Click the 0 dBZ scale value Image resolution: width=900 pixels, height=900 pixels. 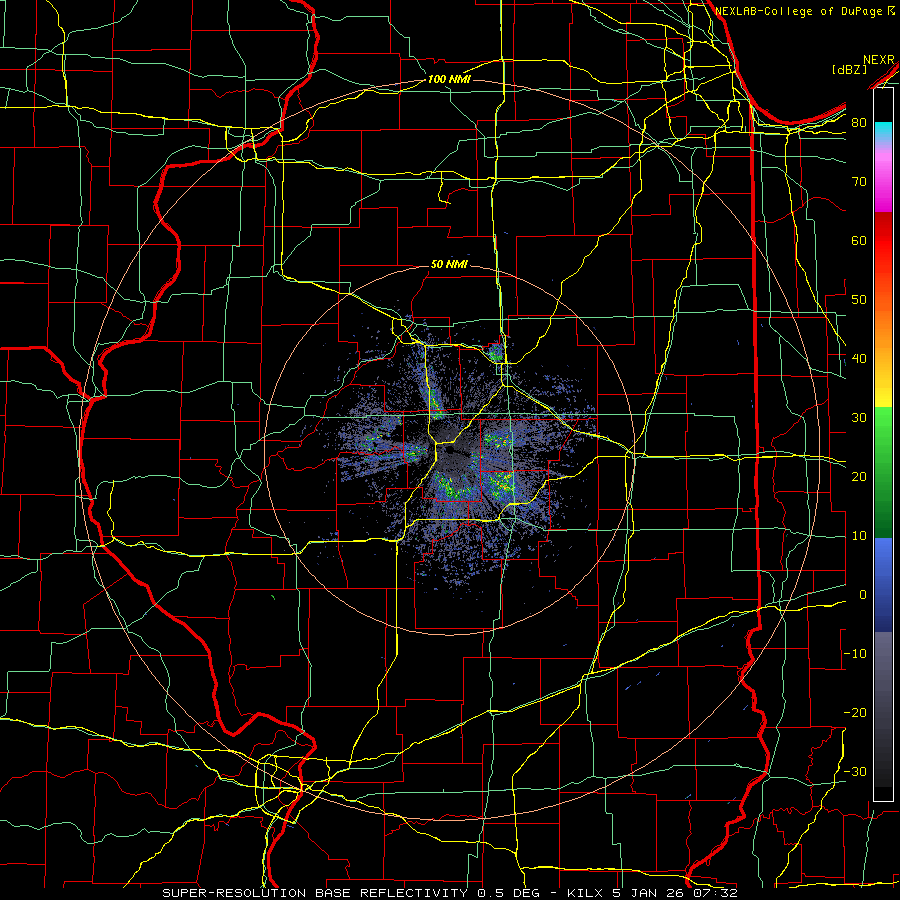pyautogui.click(x=863, y=595)
